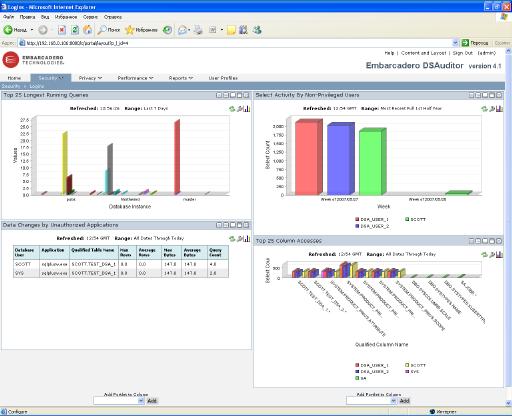512x416 pixels.
Task: Click the Application column header
Action: pos(54,252)
